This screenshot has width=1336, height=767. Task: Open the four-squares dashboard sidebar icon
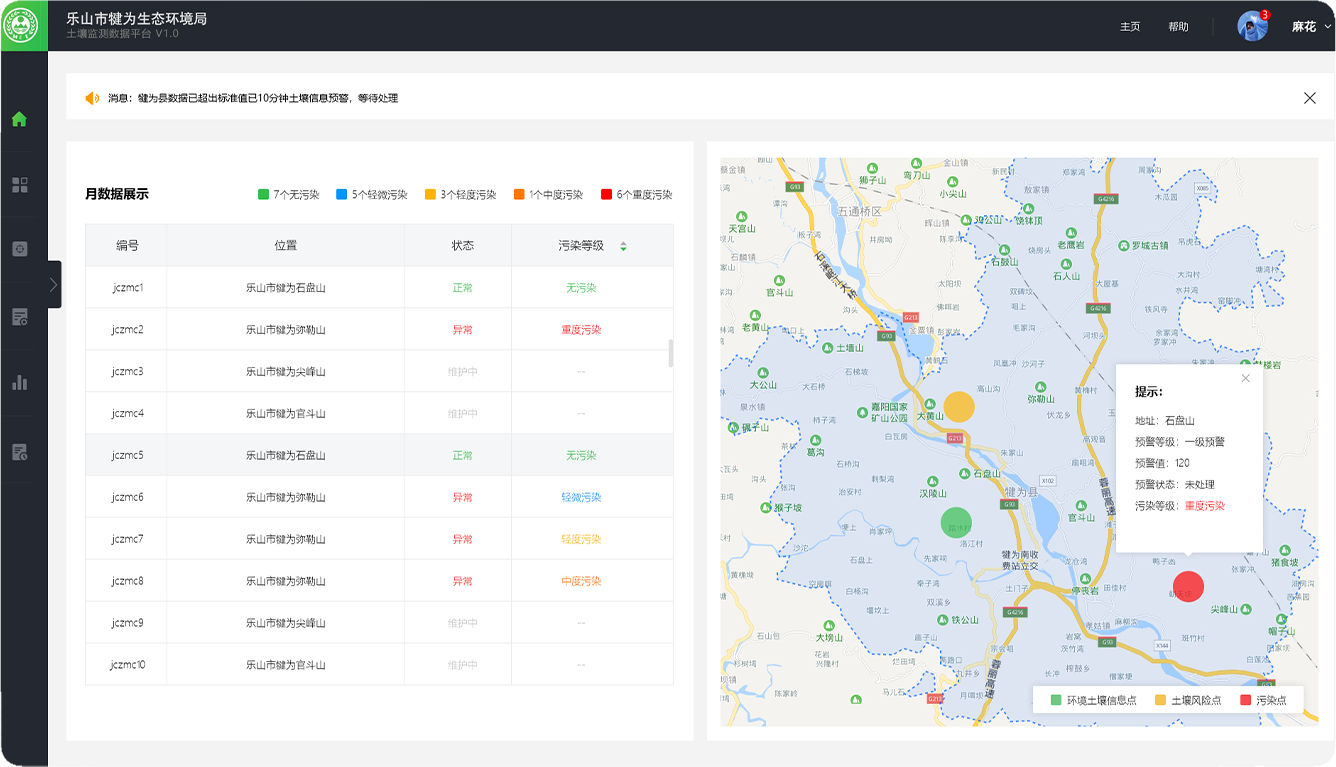click(19, 185)
